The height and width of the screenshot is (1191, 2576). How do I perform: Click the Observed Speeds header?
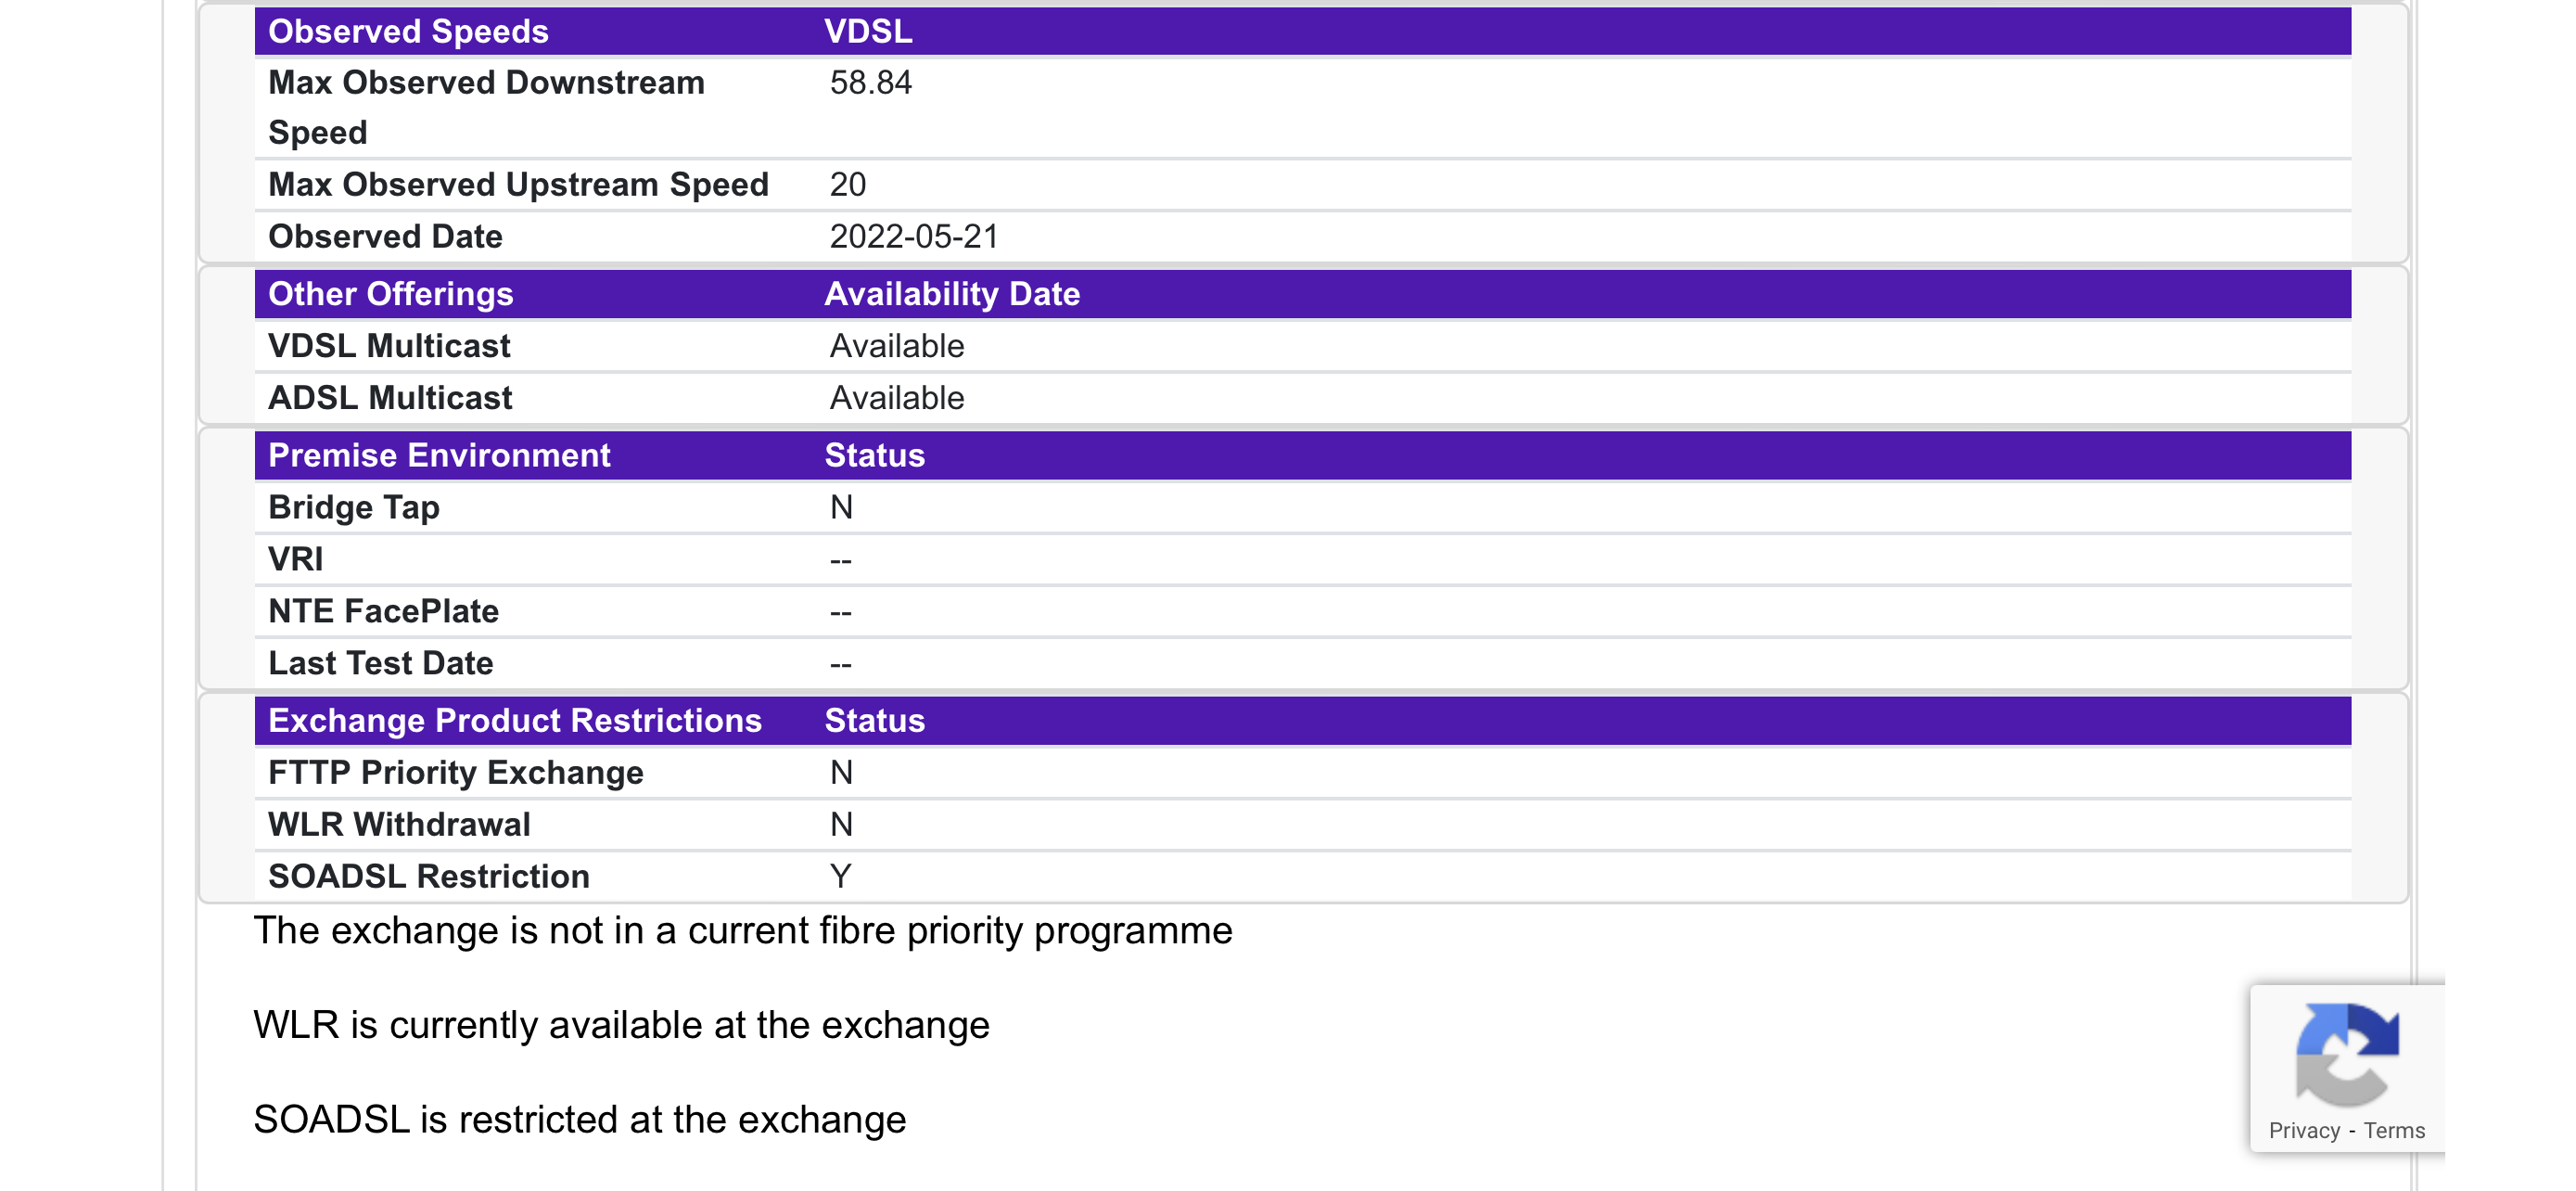click(408, 31)
